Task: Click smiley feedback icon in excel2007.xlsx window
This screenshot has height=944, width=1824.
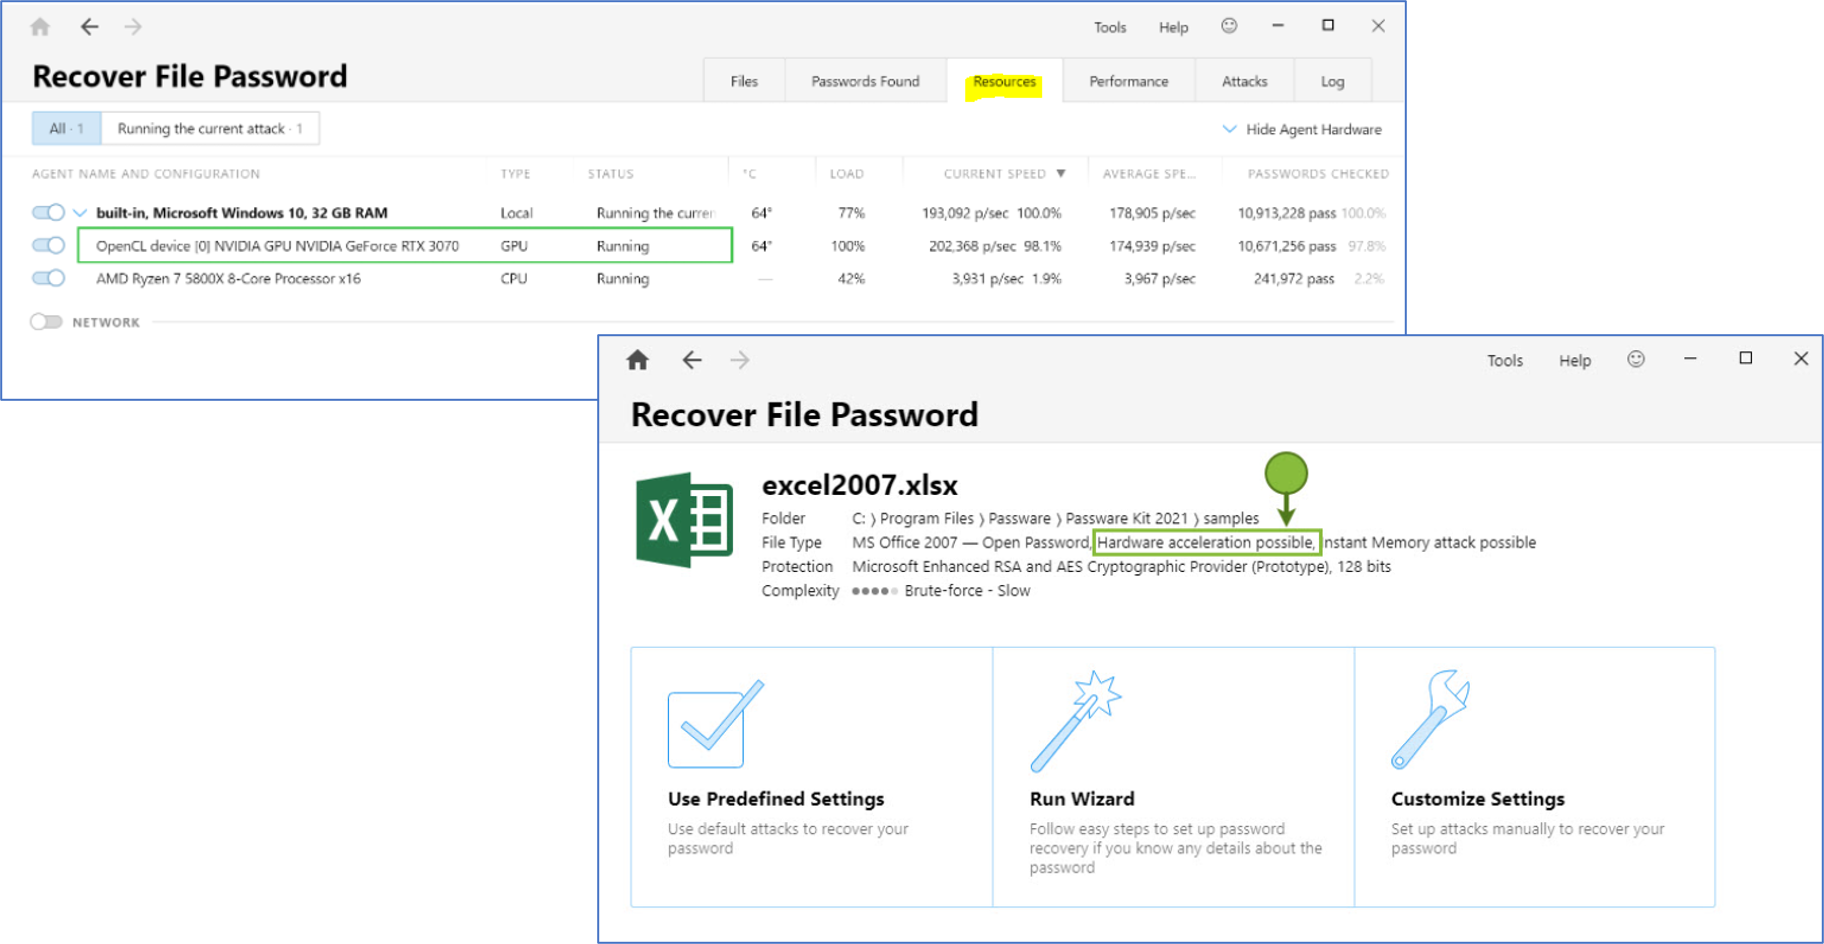Action: (x=1636, y=359)
